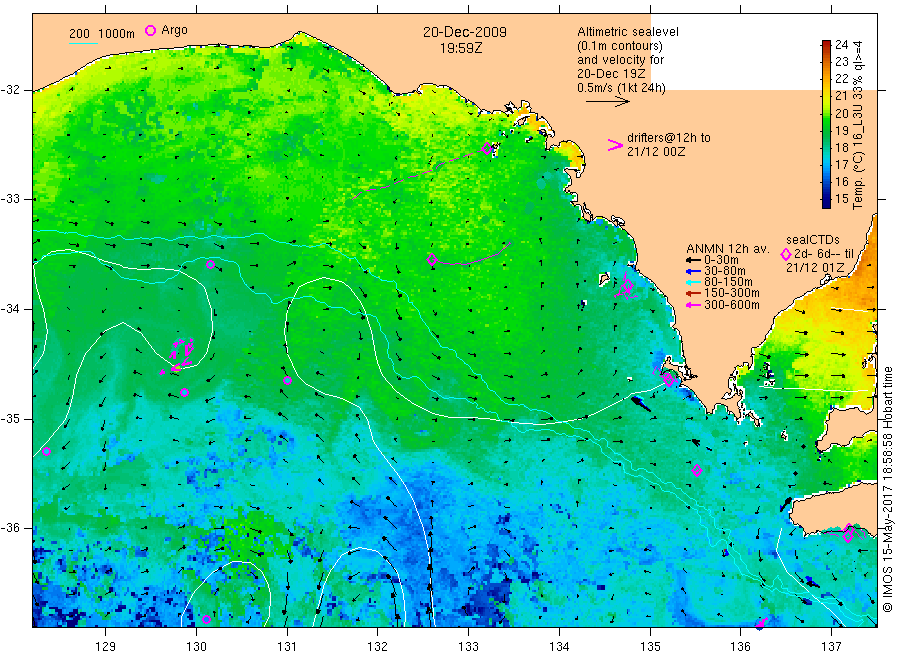Click the magenta 300-600m legend arrow
Image resolution: width=900 pixels, height=660 pixels.
[x=693, y=305]
